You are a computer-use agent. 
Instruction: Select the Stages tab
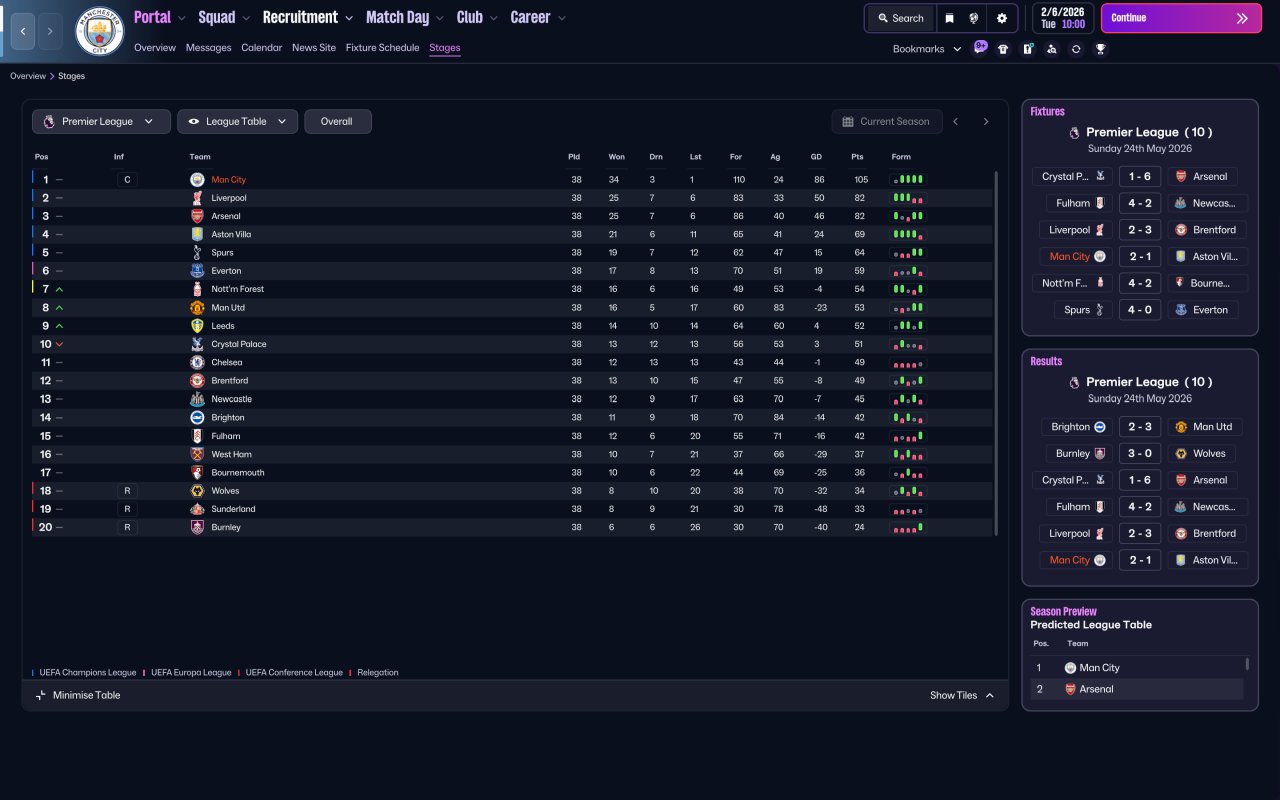[445, 48]
